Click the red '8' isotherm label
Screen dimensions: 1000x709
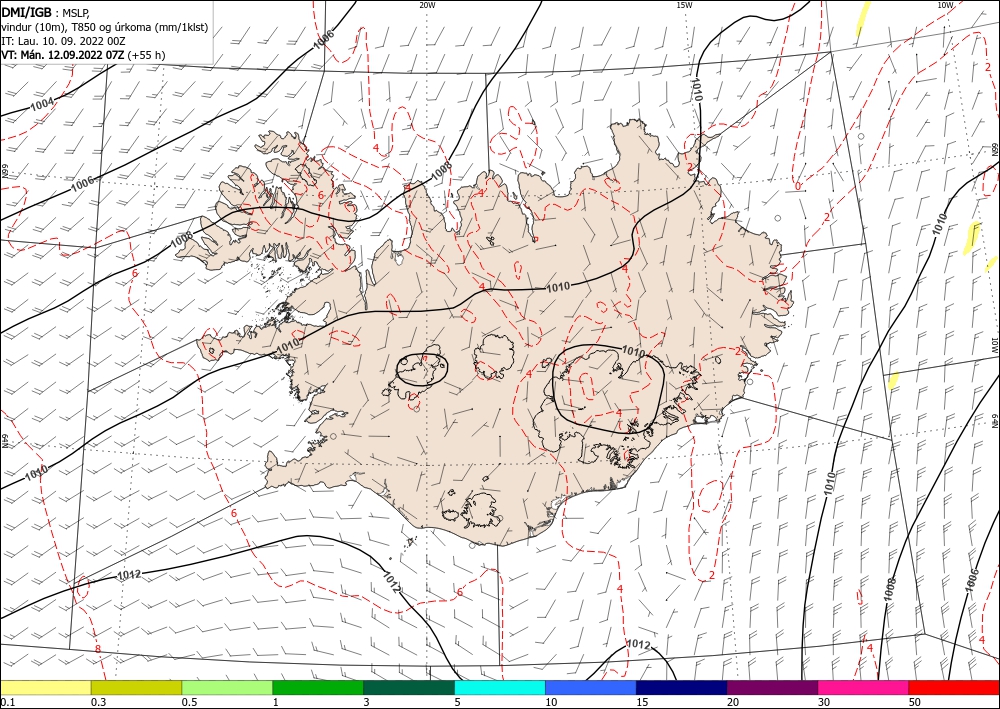tap(98, 649)
